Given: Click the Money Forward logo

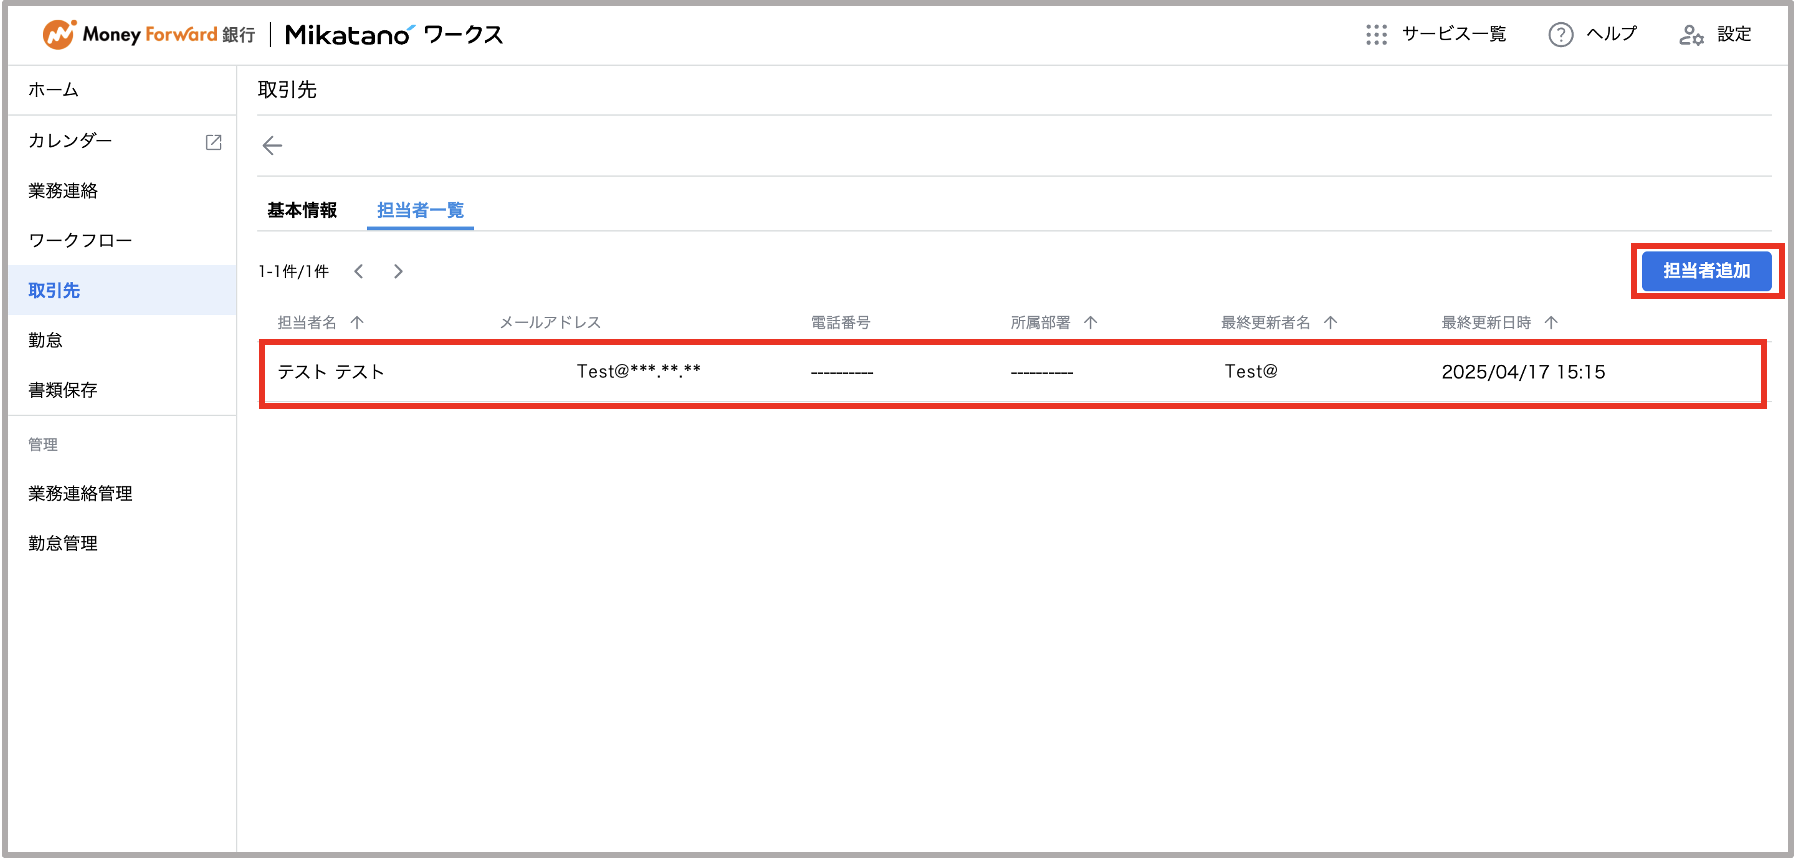Looking at the screenshot, I should click(x=59, y=35).
